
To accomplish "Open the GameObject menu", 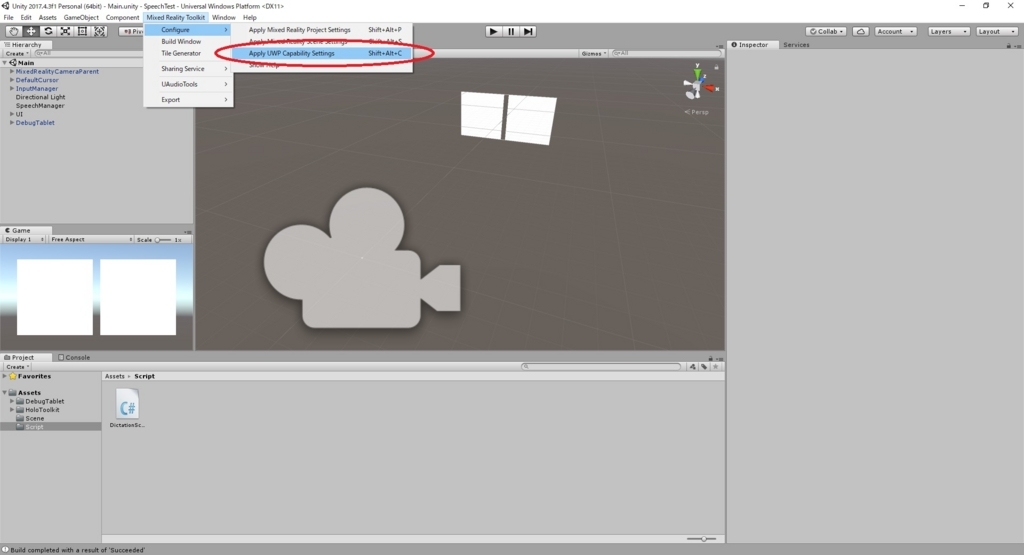I will pos(81,18).
